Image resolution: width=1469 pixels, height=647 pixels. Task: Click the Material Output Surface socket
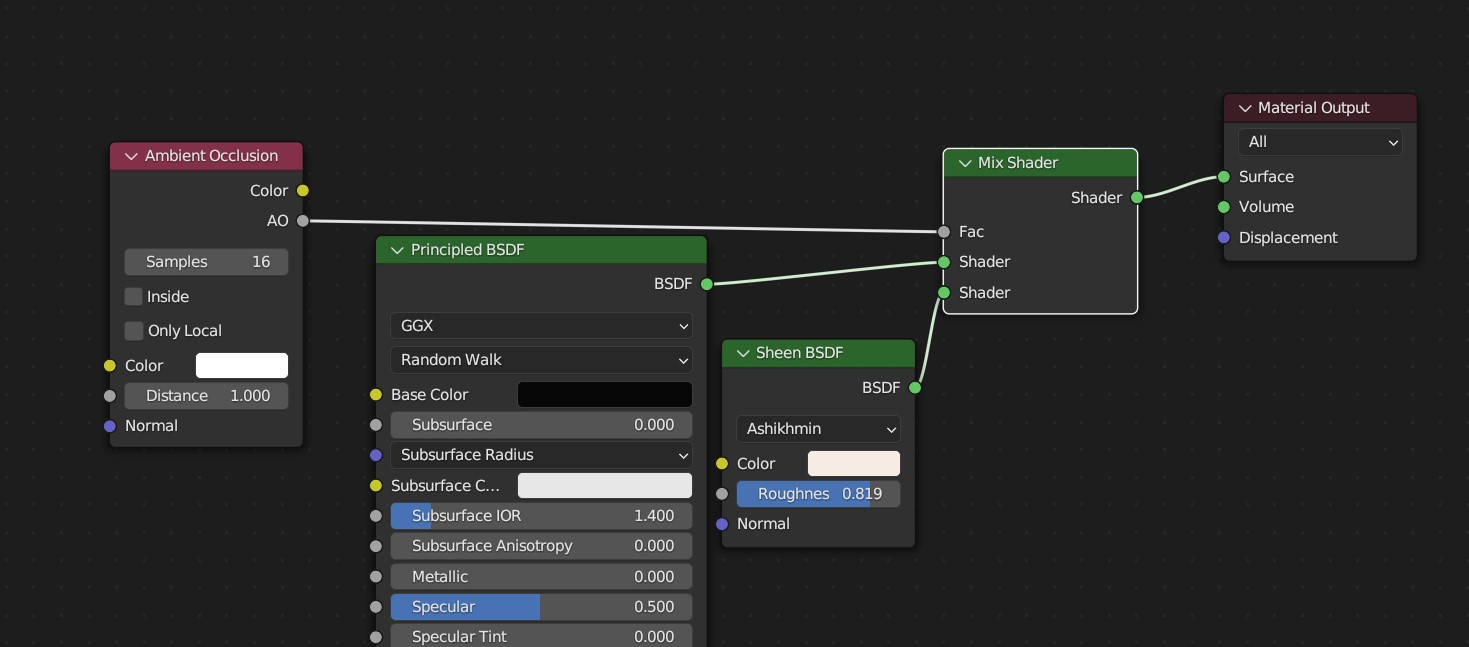[x=1224, y=177]
